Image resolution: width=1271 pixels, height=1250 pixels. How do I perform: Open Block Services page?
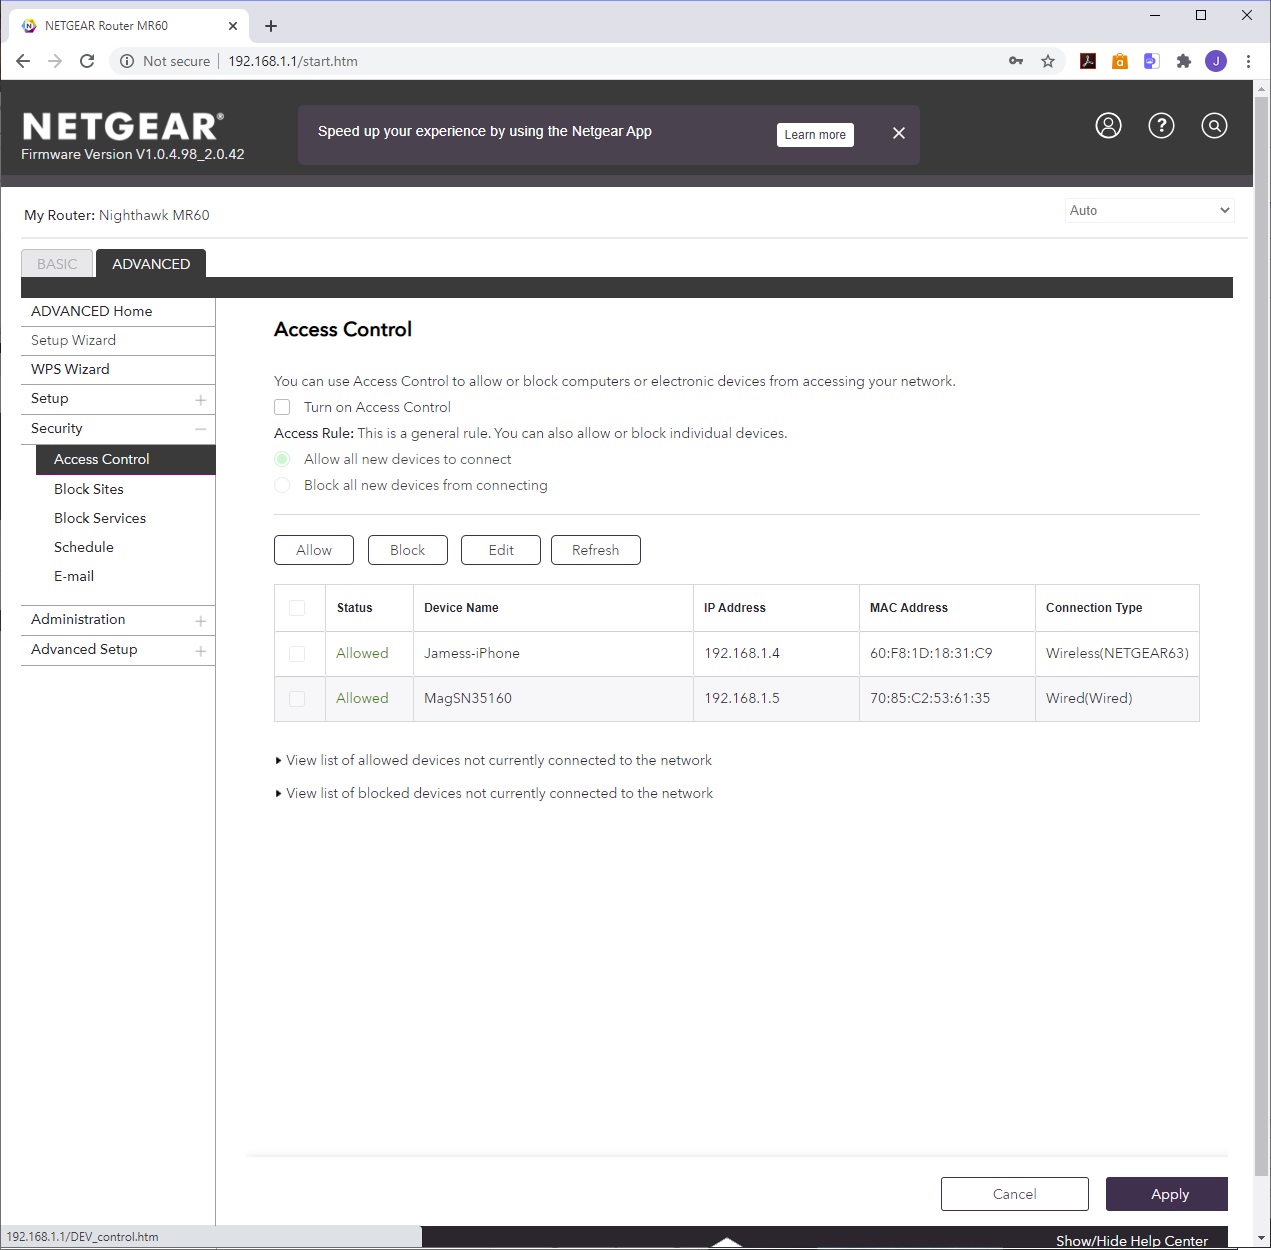point(100,518)
